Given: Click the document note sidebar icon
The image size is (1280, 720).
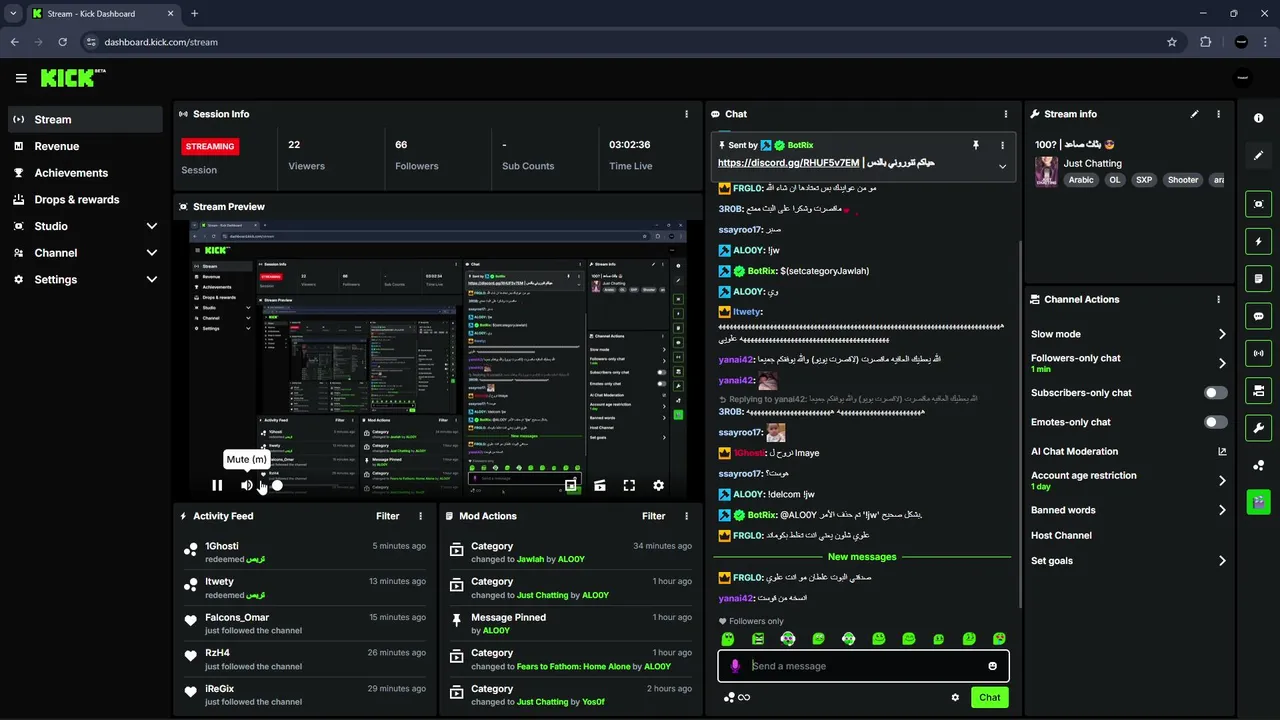Looking at the screenshot, I should point(1258,278).
